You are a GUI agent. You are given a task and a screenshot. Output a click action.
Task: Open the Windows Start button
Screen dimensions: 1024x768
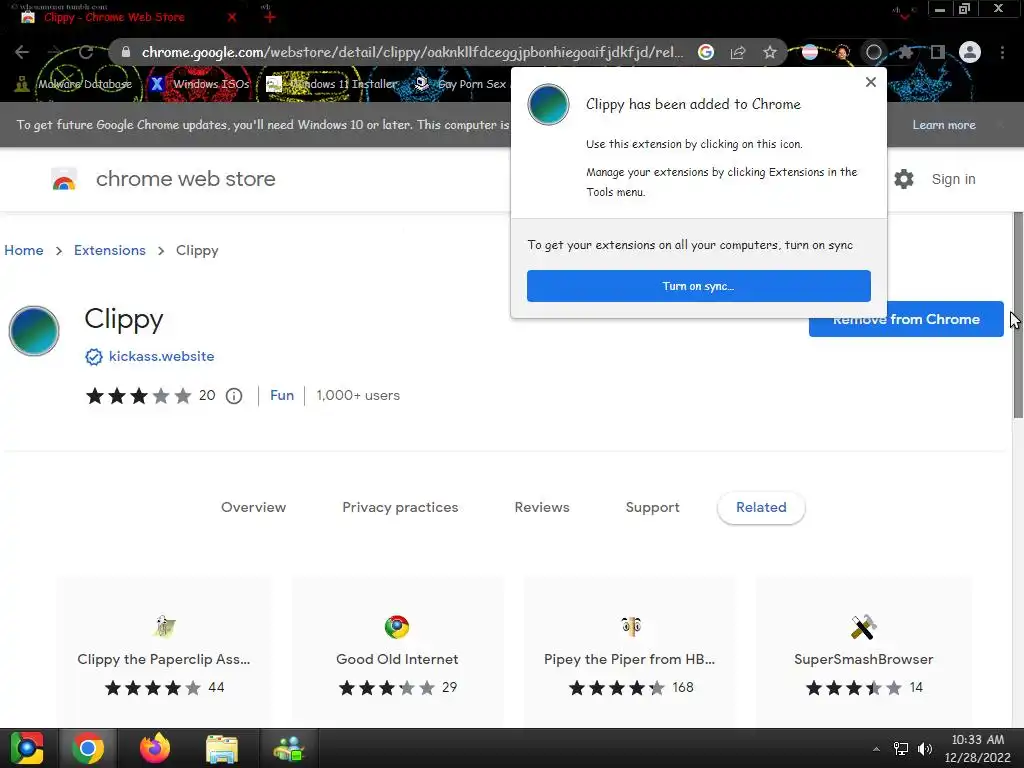(26, 748)
